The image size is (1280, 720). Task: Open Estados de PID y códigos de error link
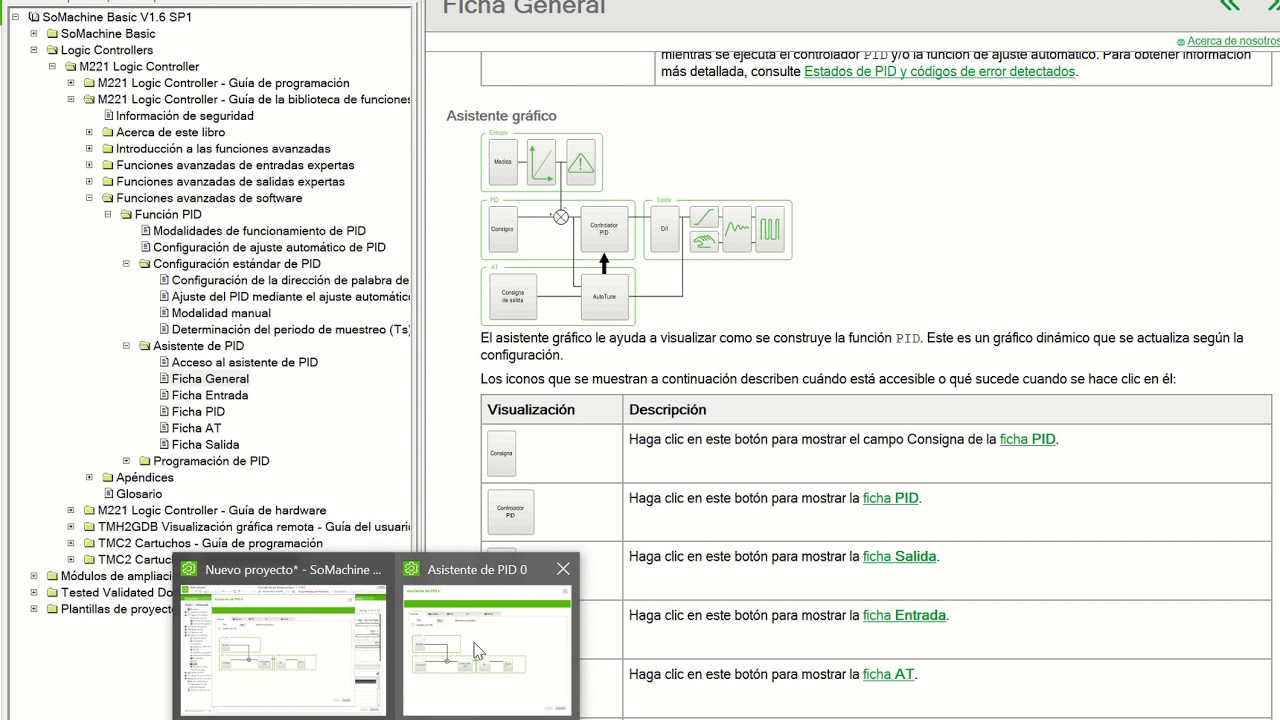pos(939,72)
